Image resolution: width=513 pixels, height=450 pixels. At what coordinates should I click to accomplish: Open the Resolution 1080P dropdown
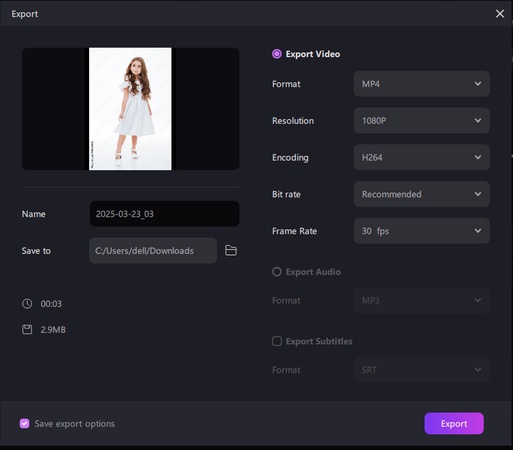422,120
